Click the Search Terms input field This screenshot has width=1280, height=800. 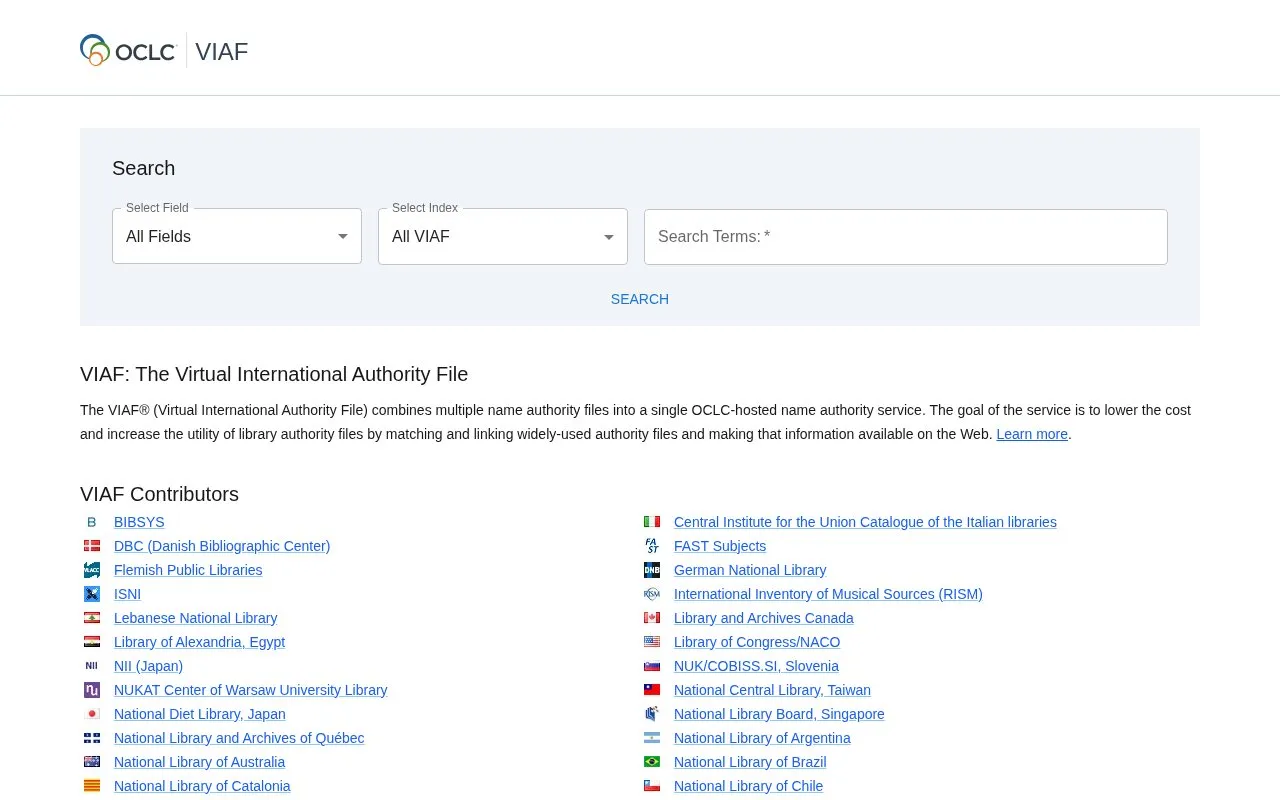pos(906,237)
